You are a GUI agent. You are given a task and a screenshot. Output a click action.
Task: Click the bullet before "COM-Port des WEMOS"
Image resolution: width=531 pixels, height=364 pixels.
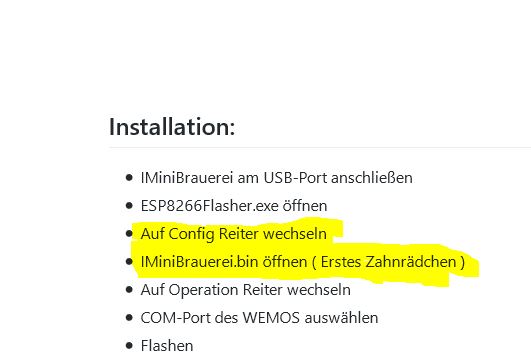pyautogui.click(x=129, y=318)
